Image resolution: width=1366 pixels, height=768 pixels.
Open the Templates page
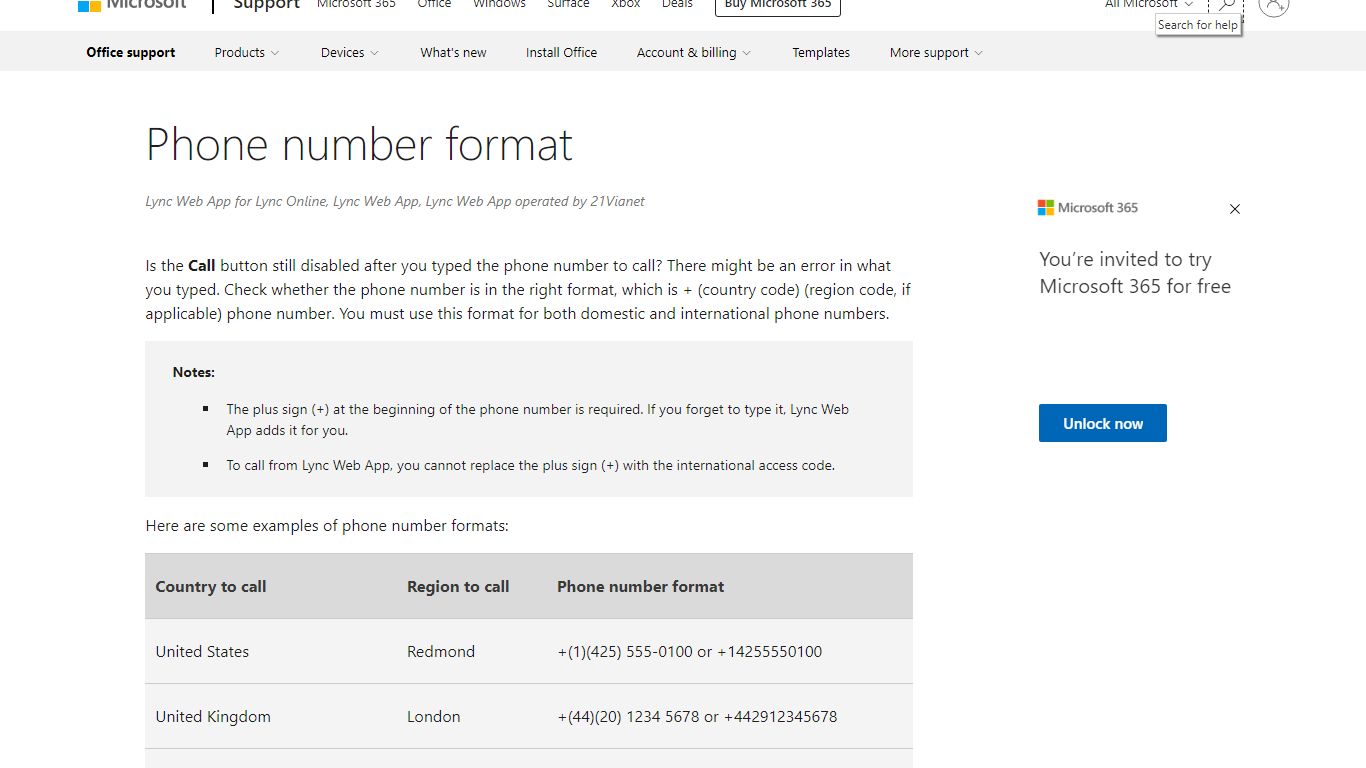[821, 52]
